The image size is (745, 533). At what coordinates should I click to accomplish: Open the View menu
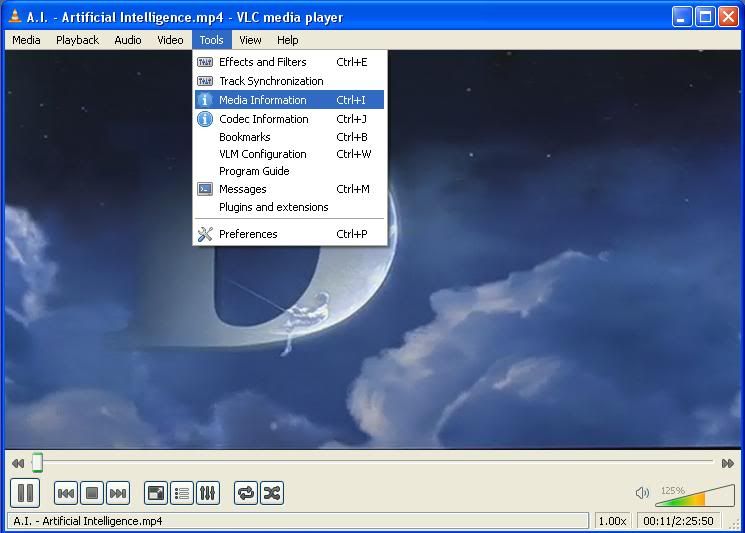point(250,40)
